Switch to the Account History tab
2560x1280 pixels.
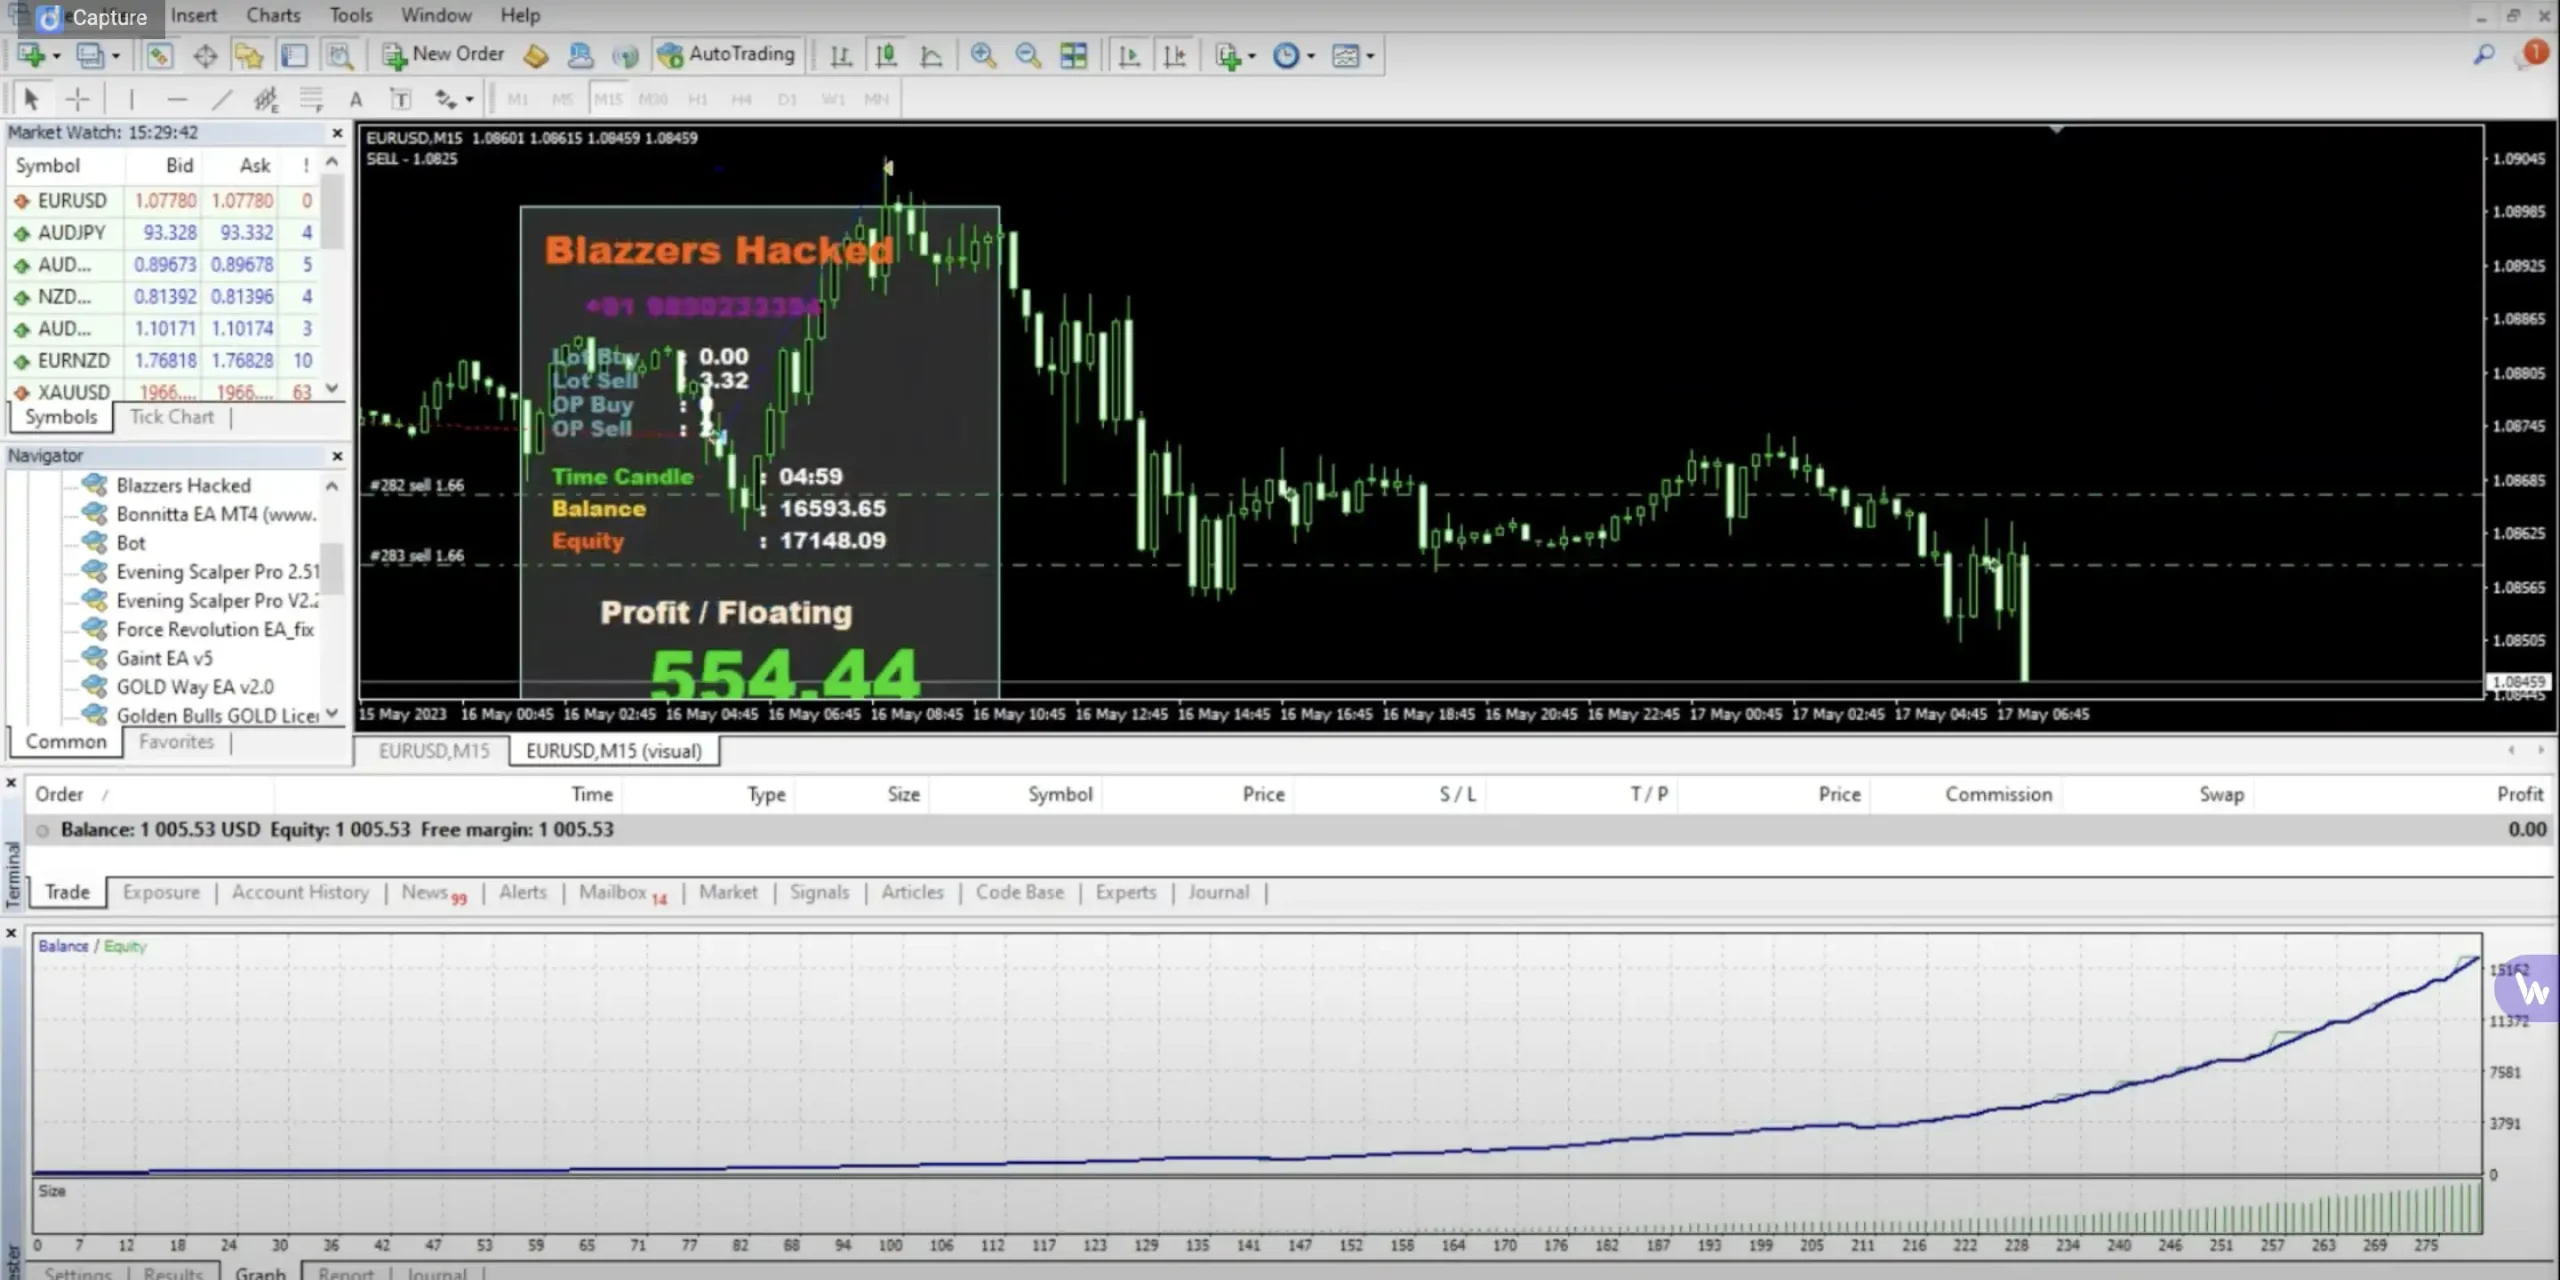(x=300, y=892)
